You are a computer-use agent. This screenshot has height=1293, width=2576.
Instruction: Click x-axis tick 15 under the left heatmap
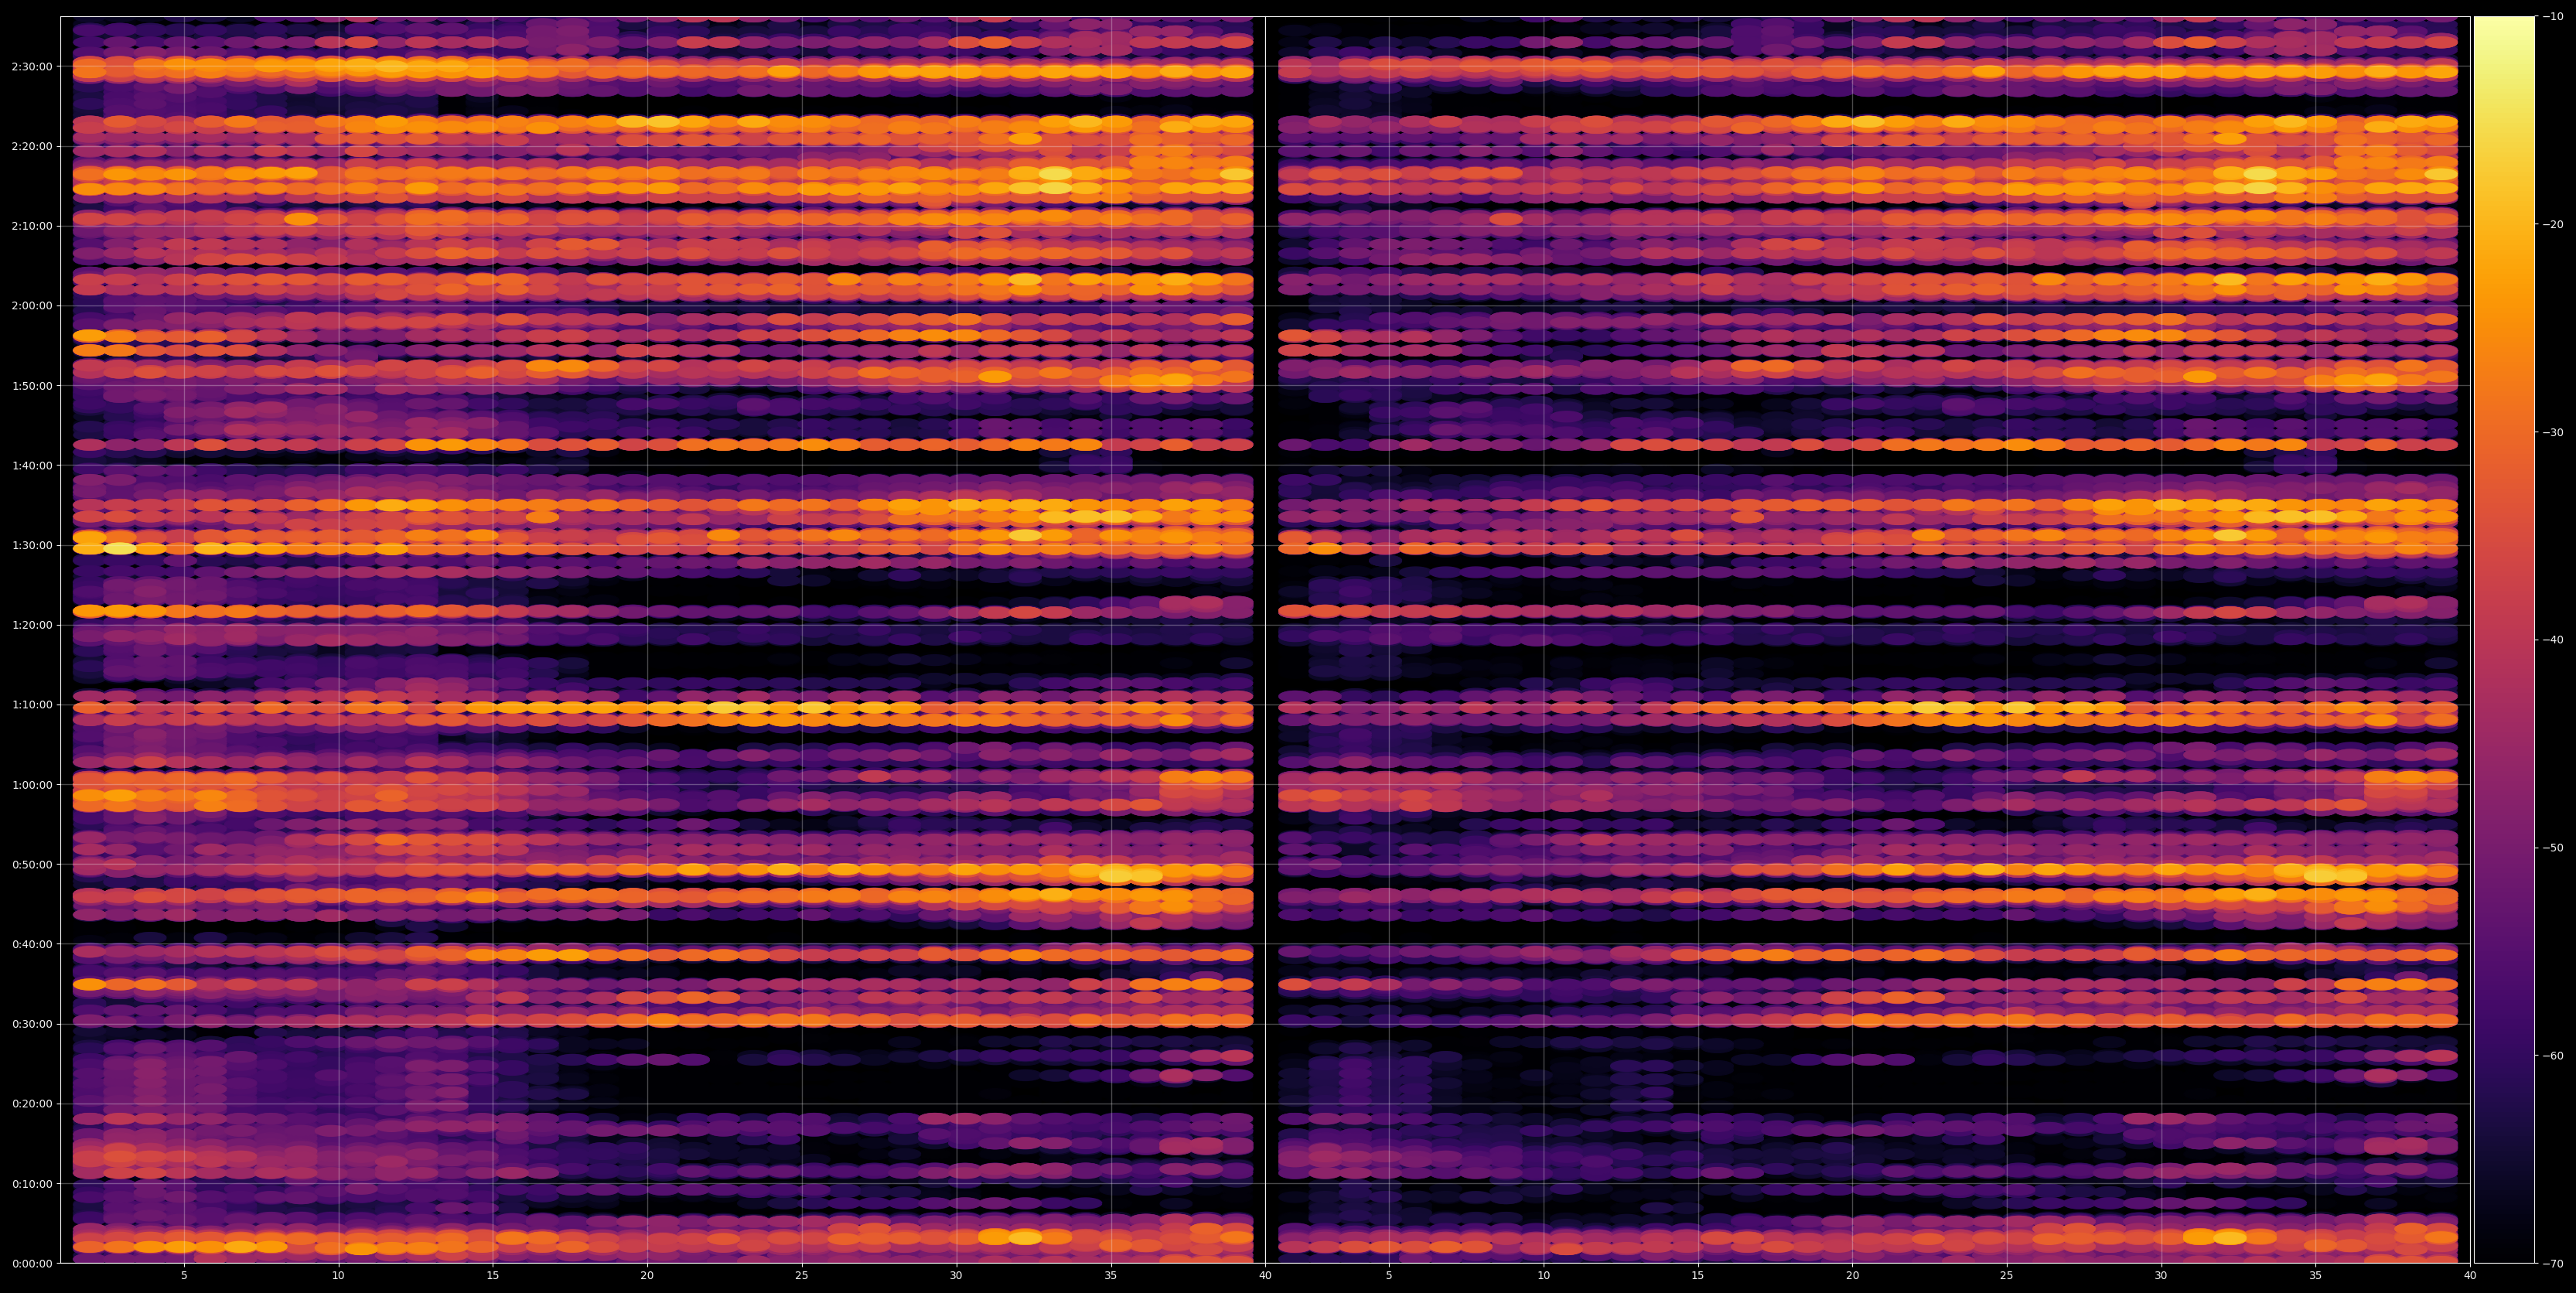click(x=493, y=1276)
